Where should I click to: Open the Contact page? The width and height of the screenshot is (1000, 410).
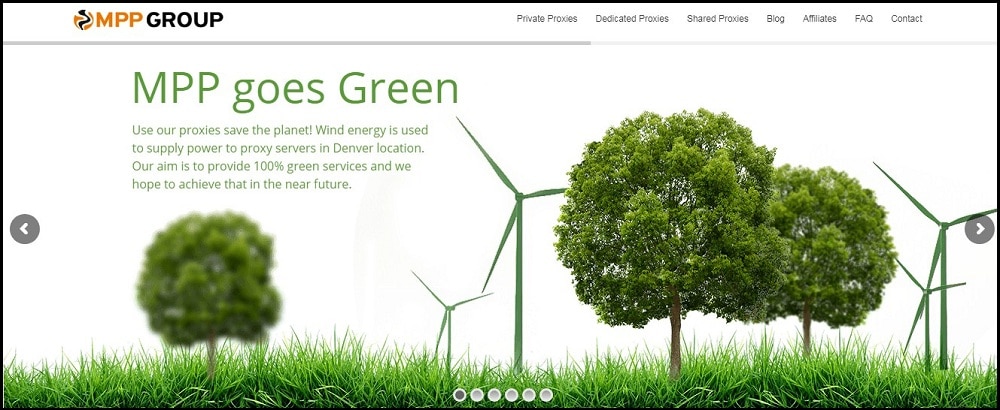click(906, 19)
